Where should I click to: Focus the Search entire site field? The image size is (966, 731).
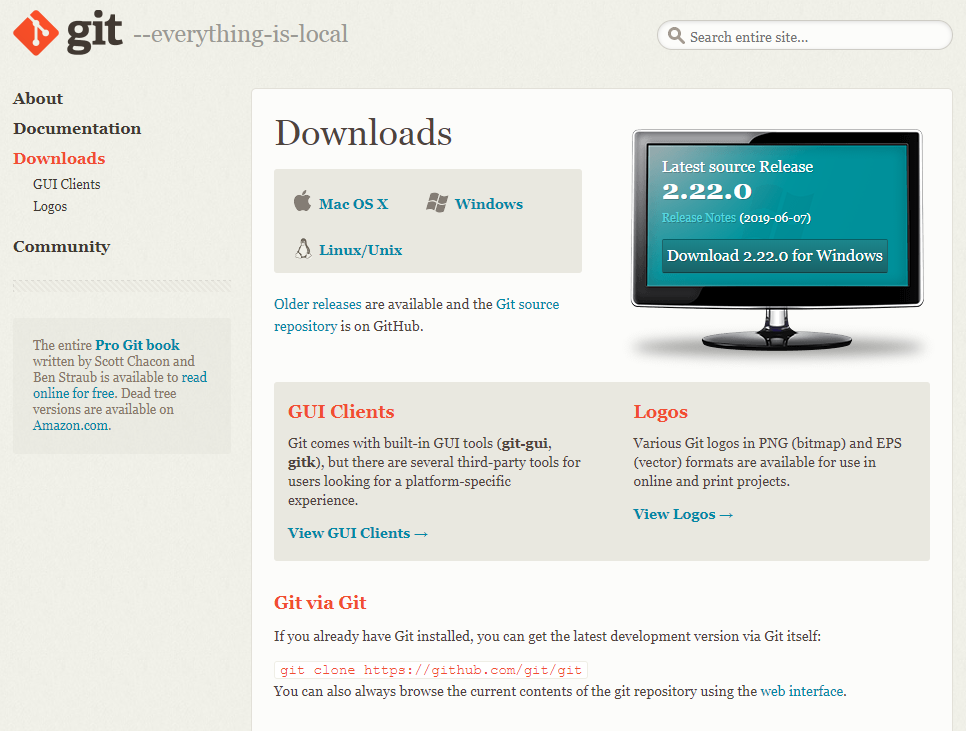(x=805, y=36)
